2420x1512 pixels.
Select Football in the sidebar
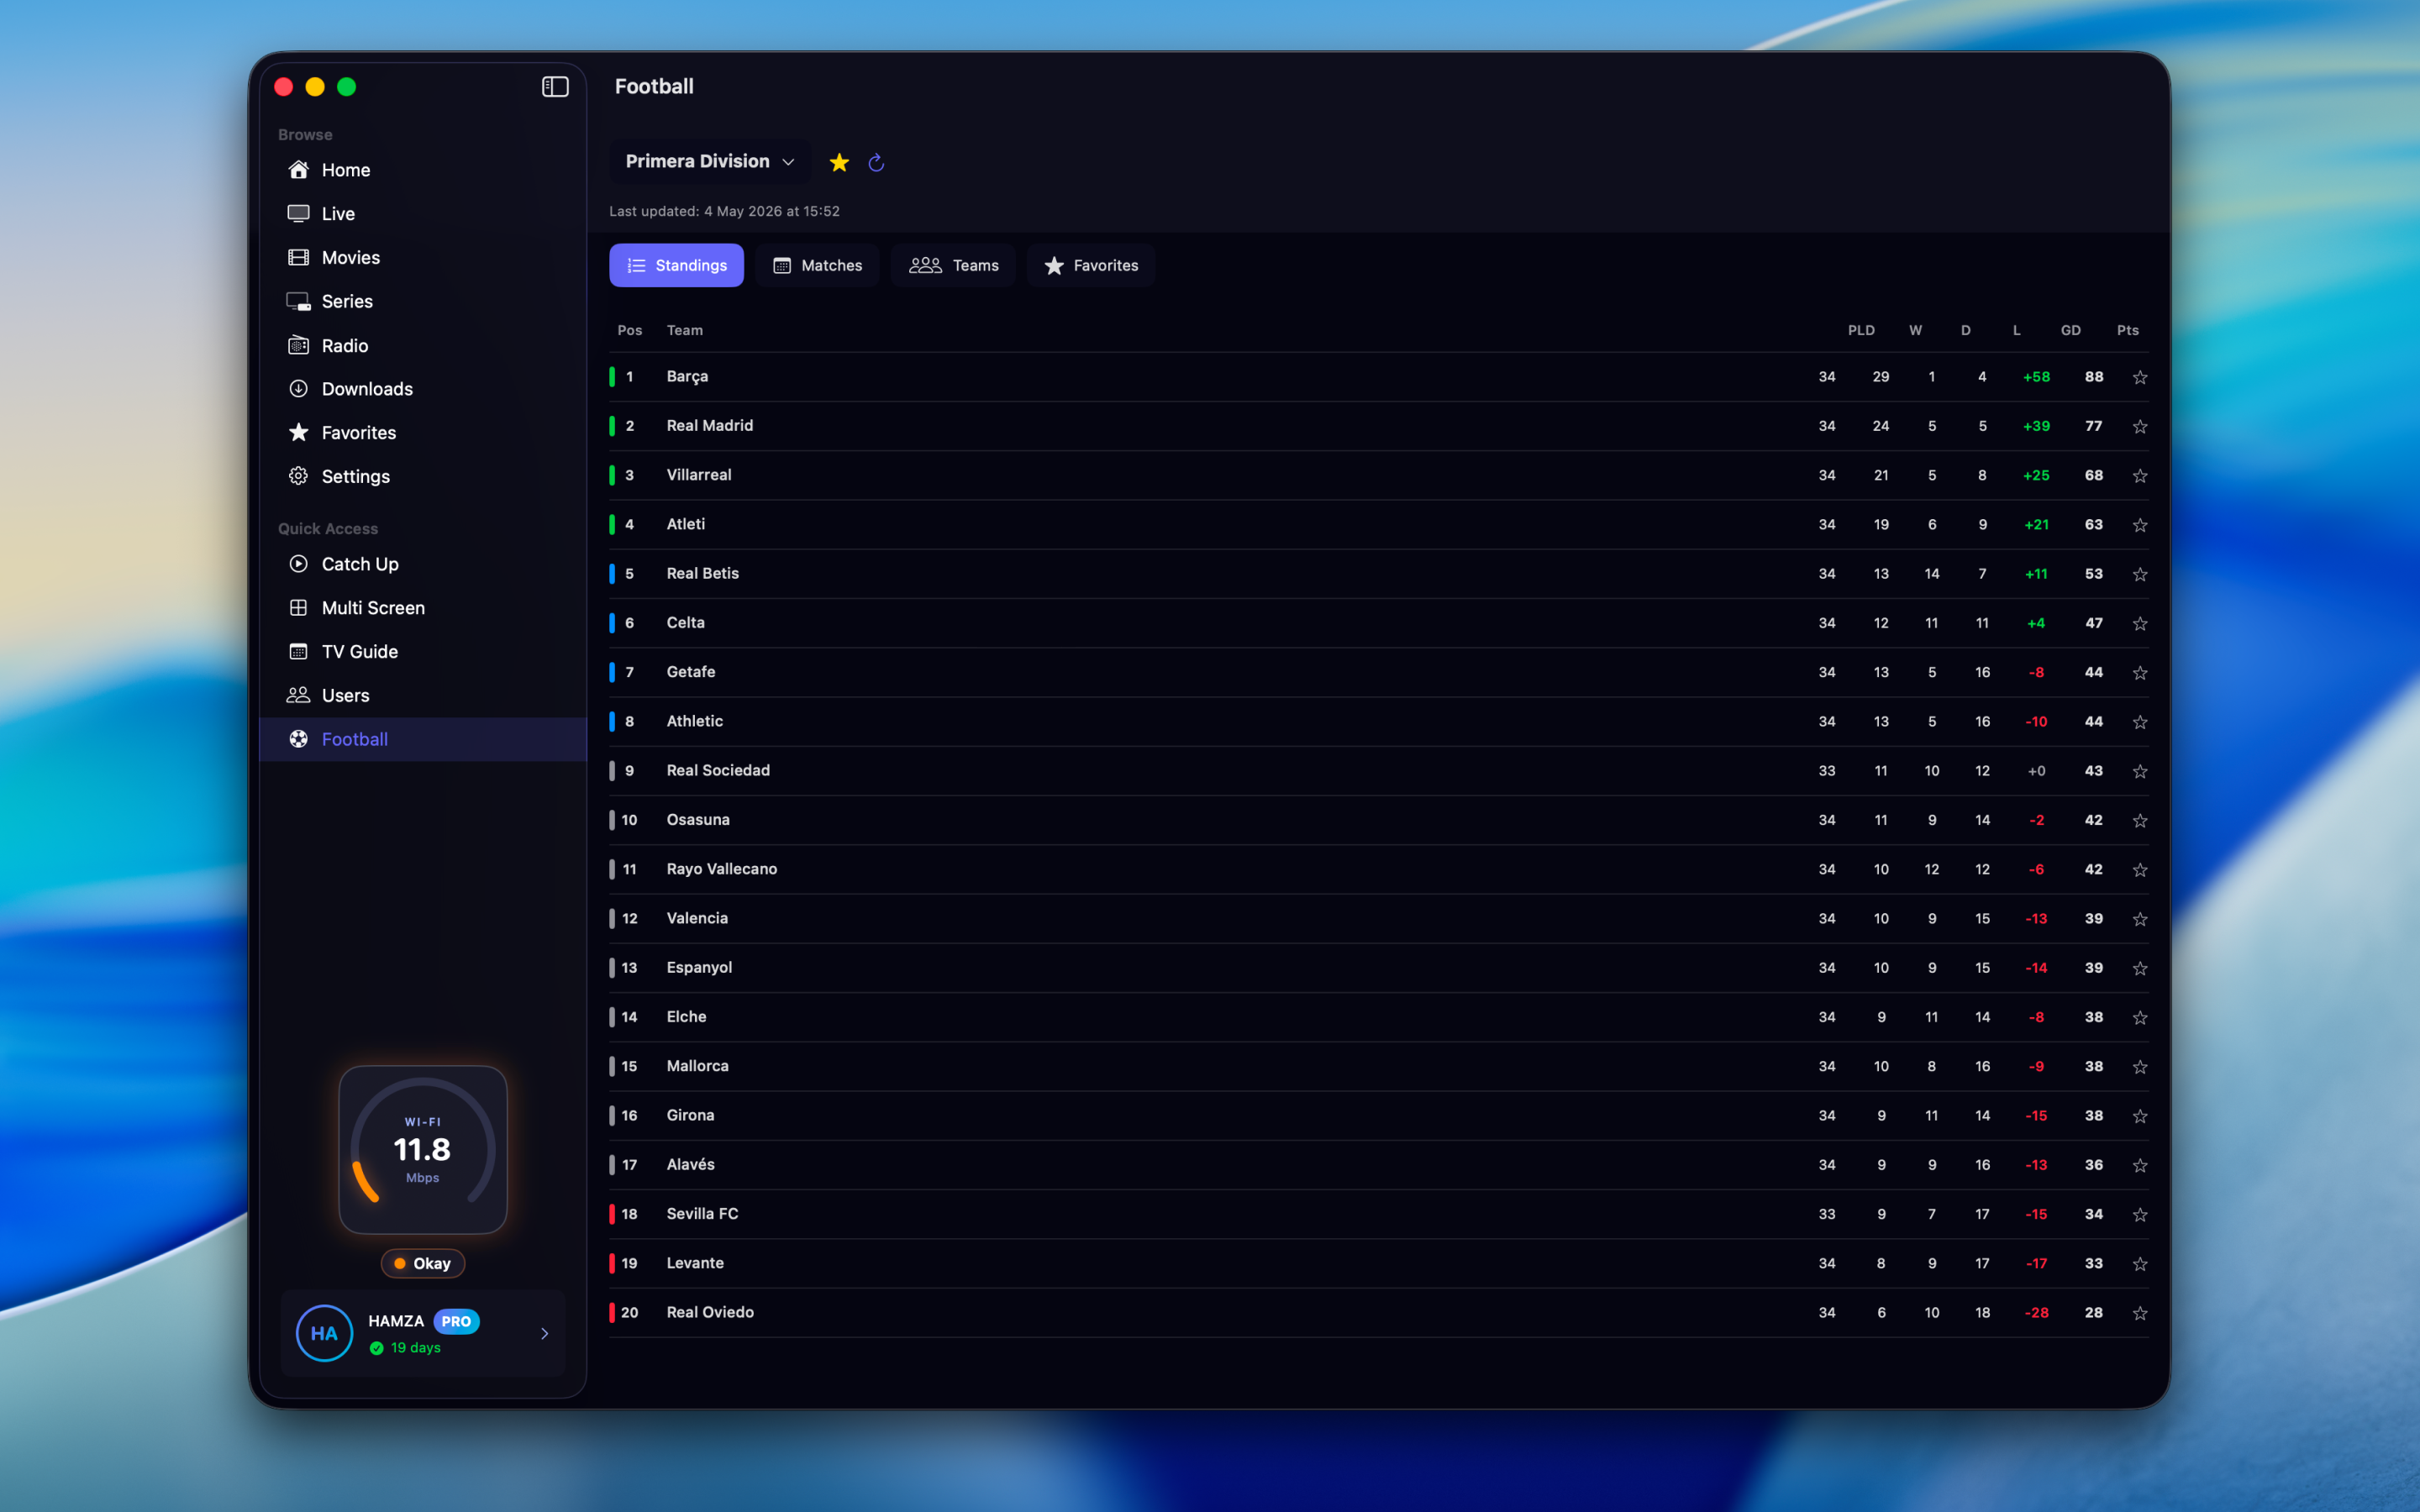[x=423, y=740]
